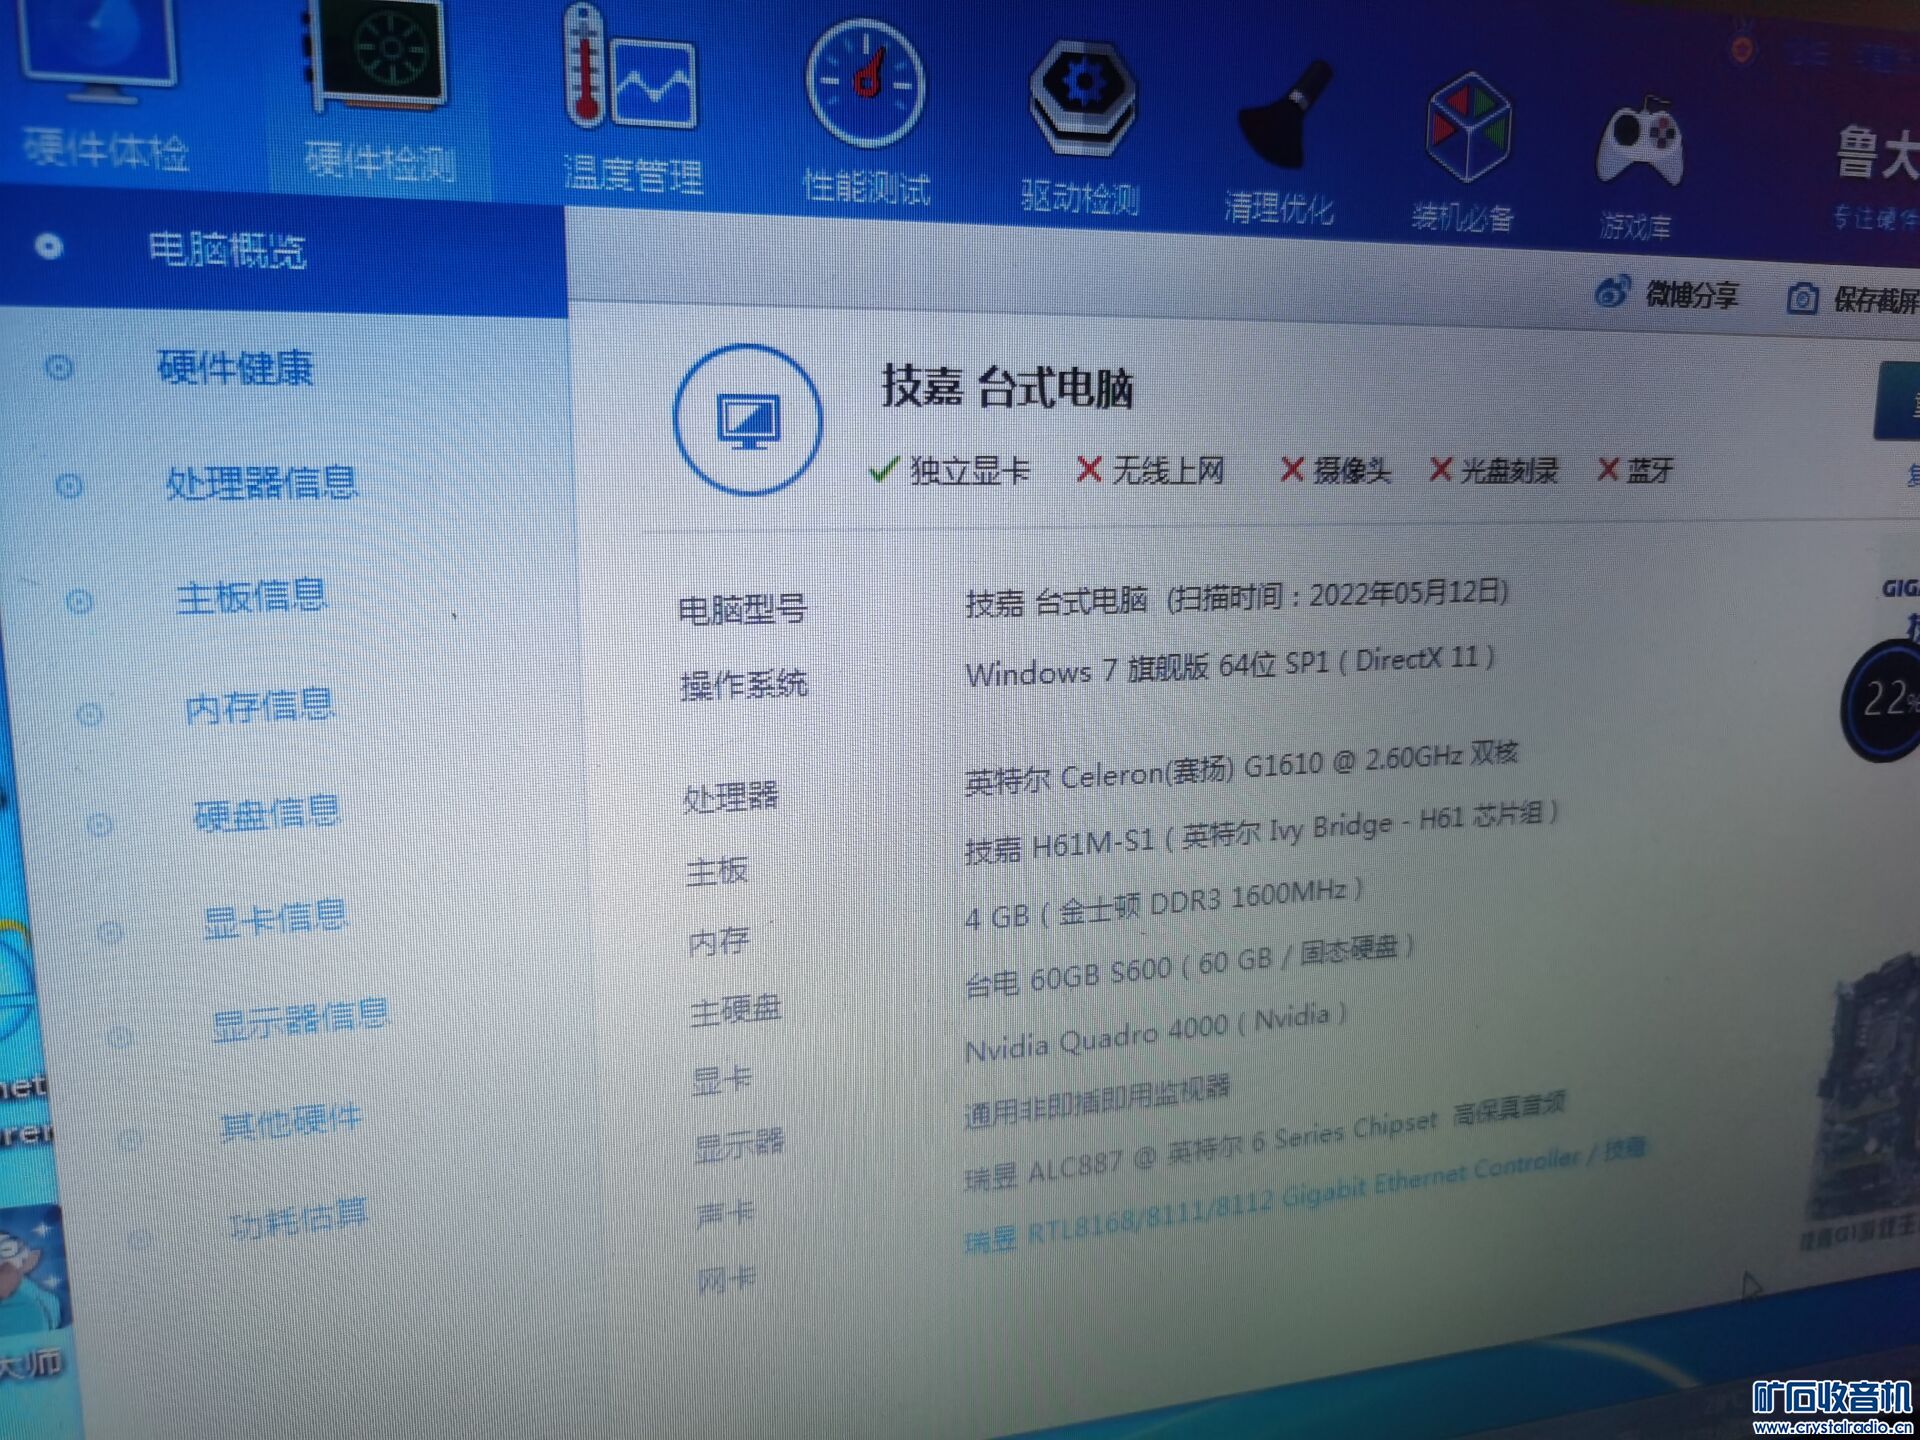Click the 主硬盘 row label
This screenshot has width=1920, height=1440.
(736, 1011)
